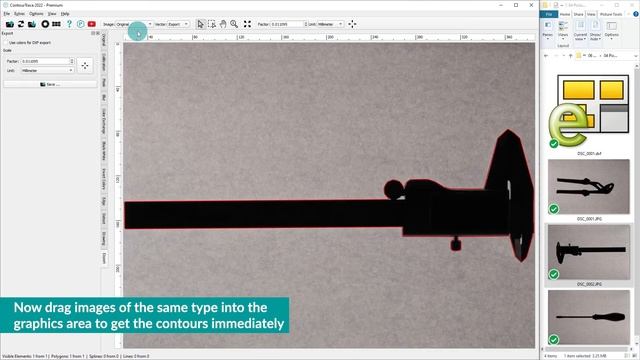Viewport: 640px width, 360px height.
Task: Close the Export panel
Action: pos(98,33)
